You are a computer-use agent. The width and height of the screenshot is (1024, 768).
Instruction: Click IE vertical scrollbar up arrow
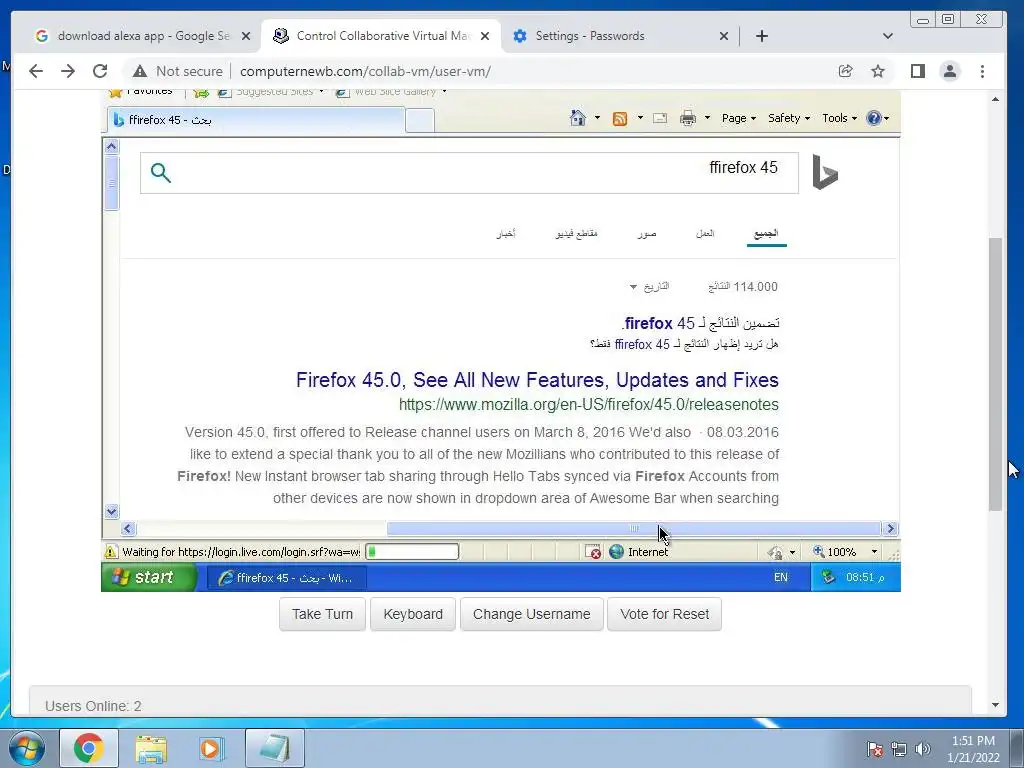(x=112, y=146)
